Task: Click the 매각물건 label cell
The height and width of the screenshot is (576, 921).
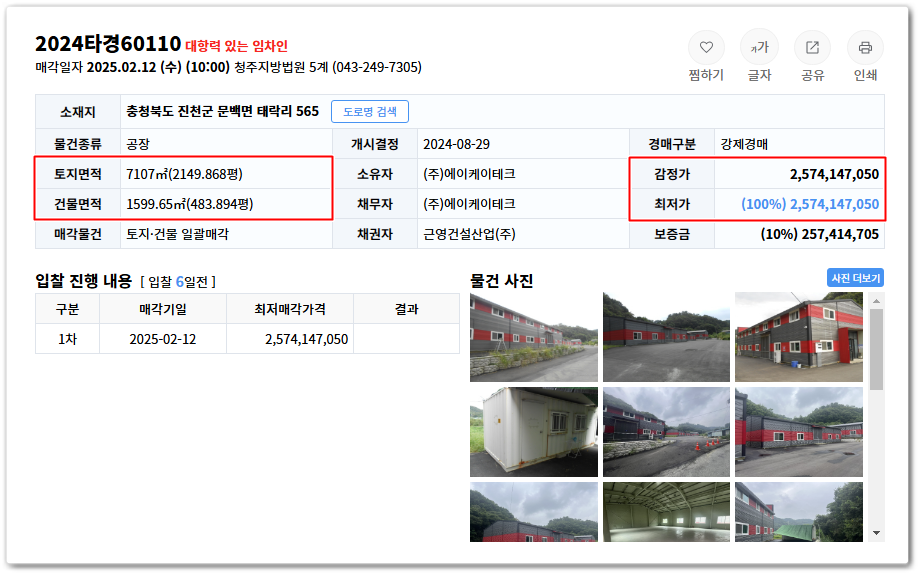Action: (78, 234)
